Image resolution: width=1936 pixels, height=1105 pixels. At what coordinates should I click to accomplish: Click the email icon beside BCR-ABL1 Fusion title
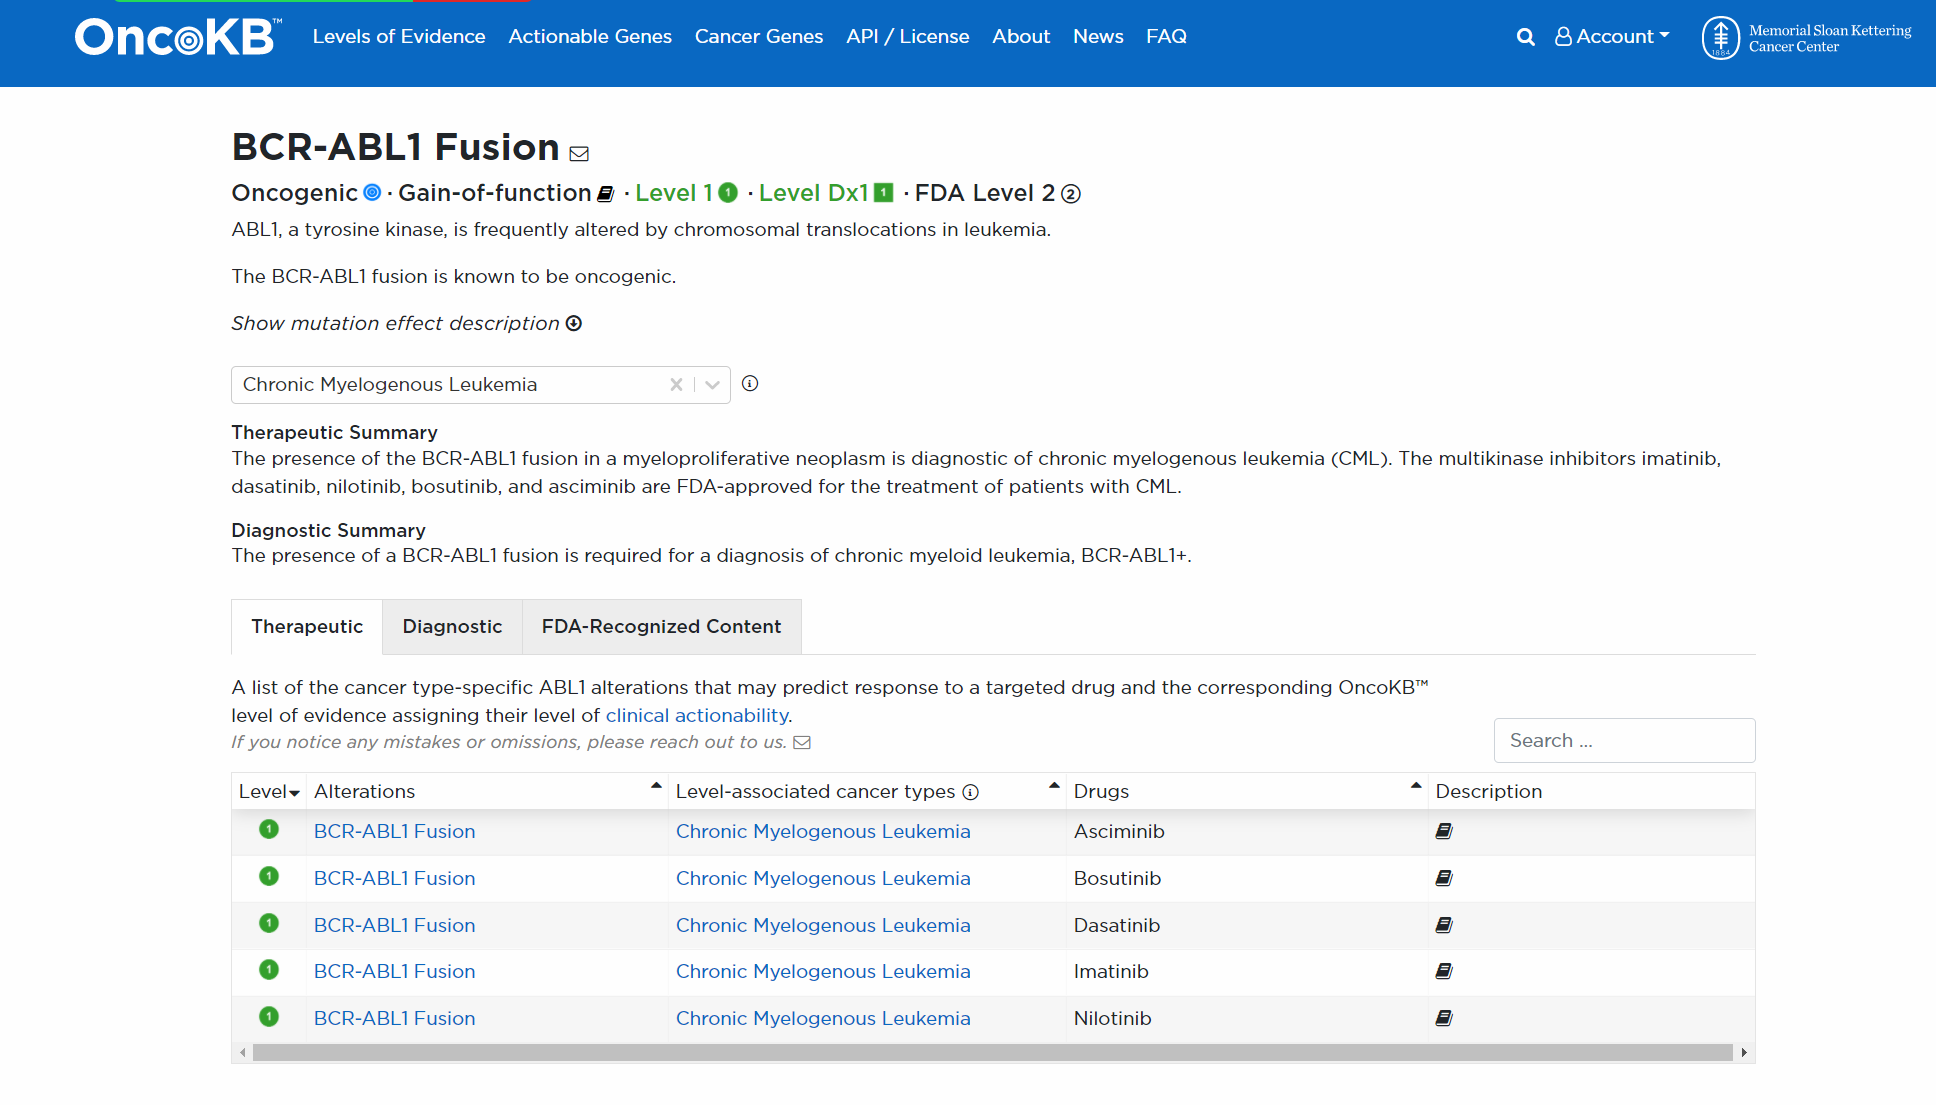point(580,153)
